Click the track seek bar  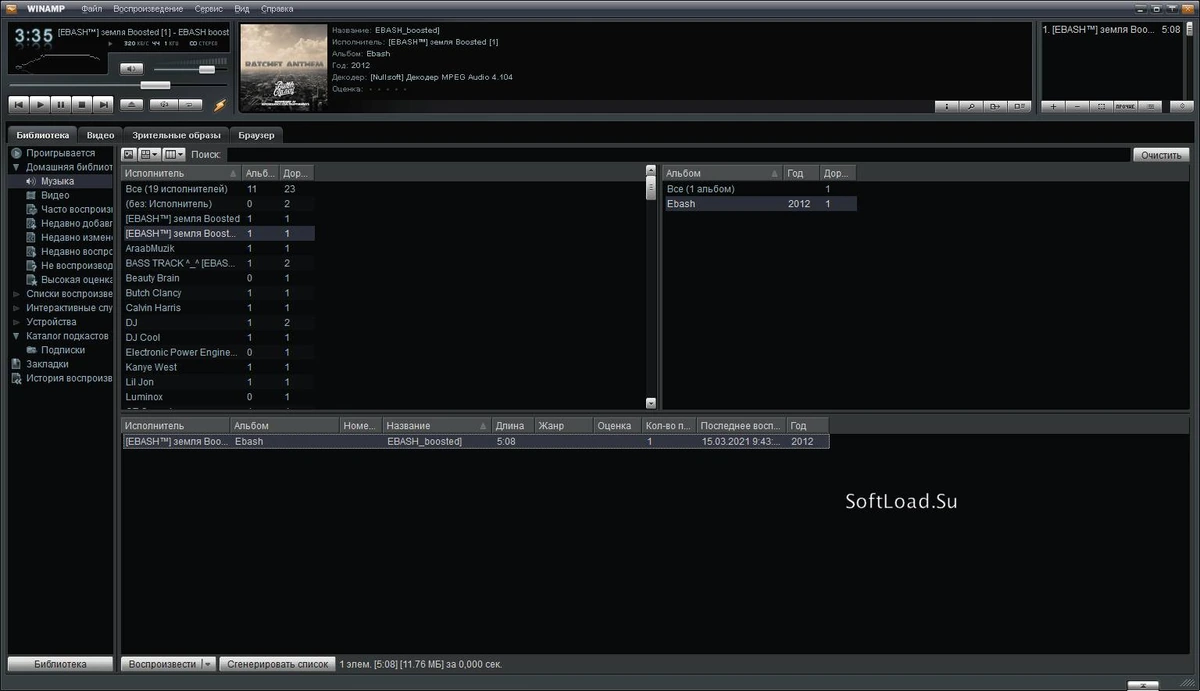118,86
